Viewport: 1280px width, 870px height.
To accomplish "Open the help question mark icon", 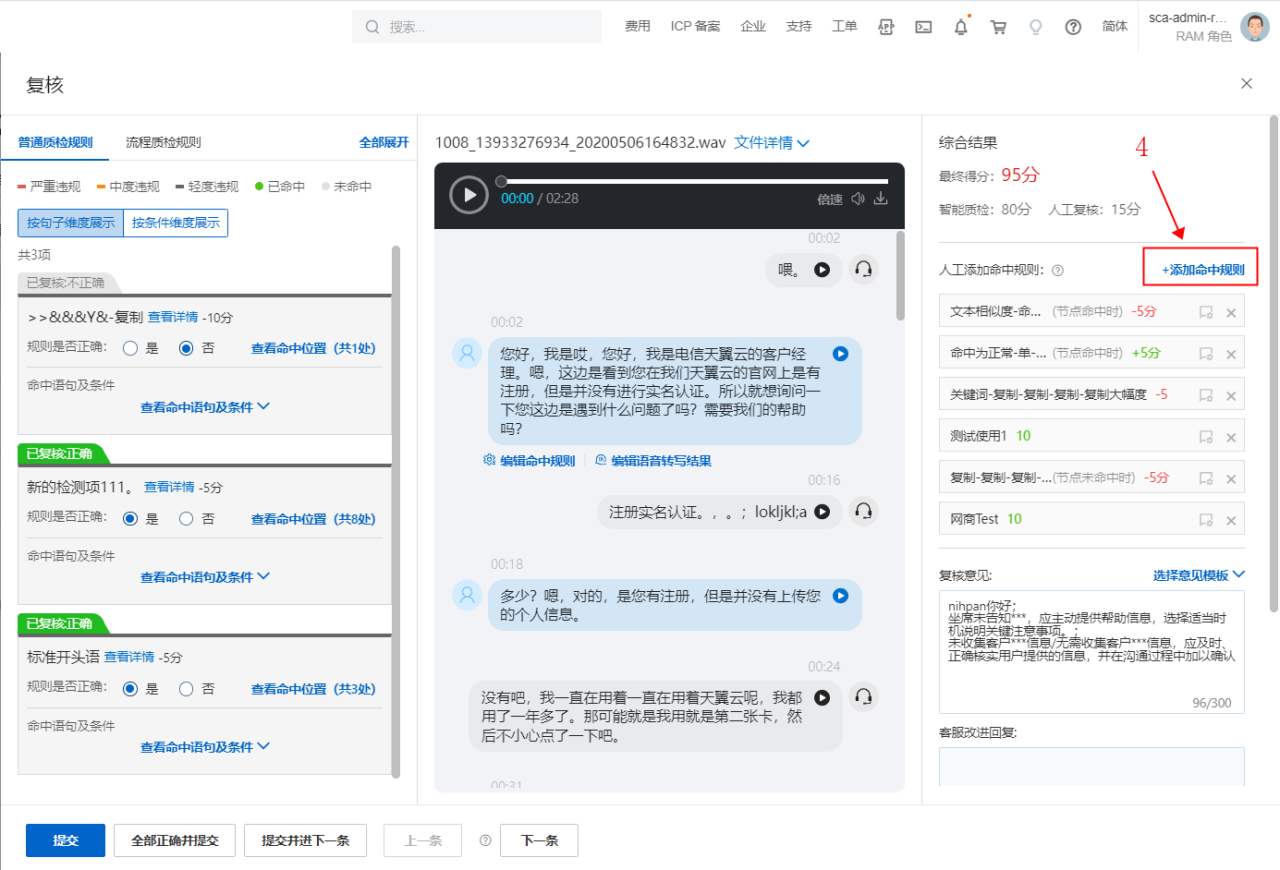I will pos(1073,27).
